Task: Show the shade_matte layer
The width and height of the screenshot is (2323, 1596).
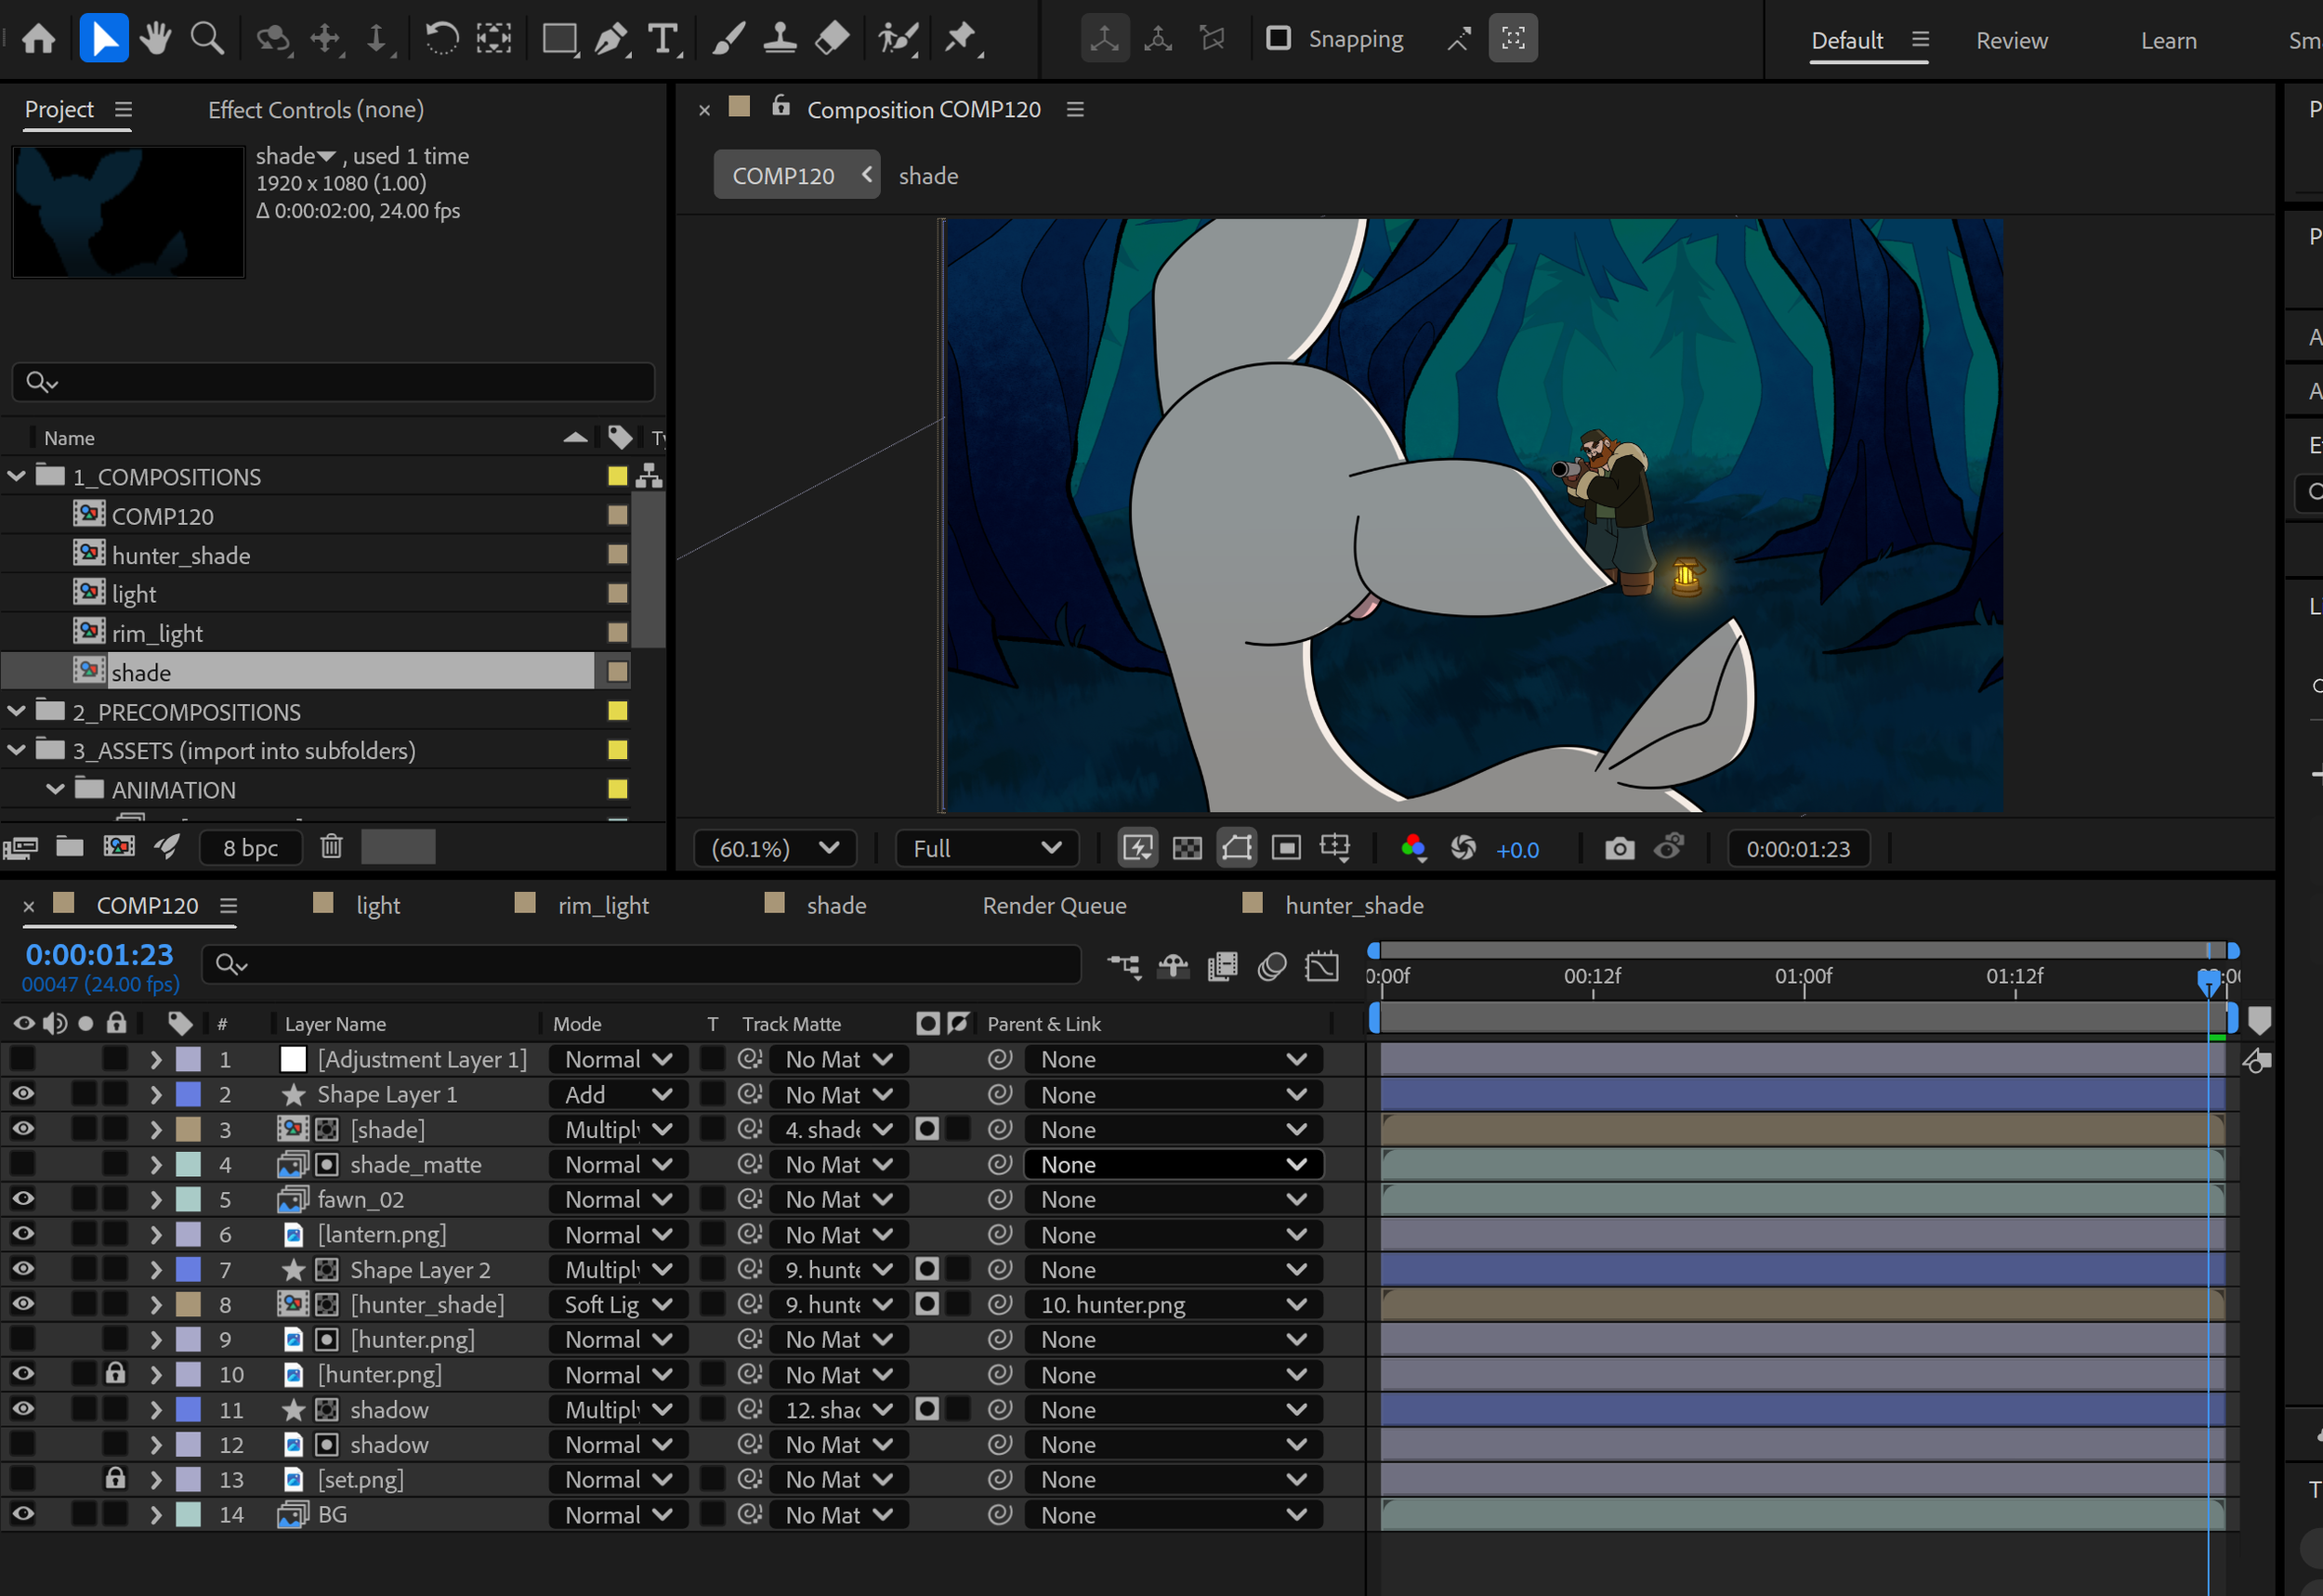Action: [x=22, y=1164]
